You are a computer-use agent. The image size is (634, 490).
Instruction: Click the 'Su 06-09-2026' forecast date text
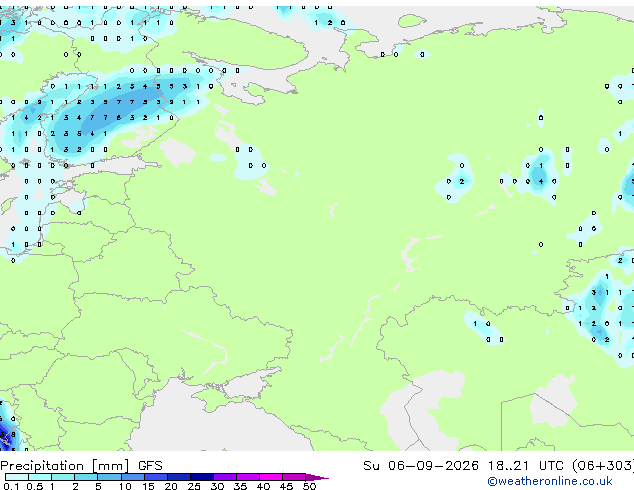[421, 465]
